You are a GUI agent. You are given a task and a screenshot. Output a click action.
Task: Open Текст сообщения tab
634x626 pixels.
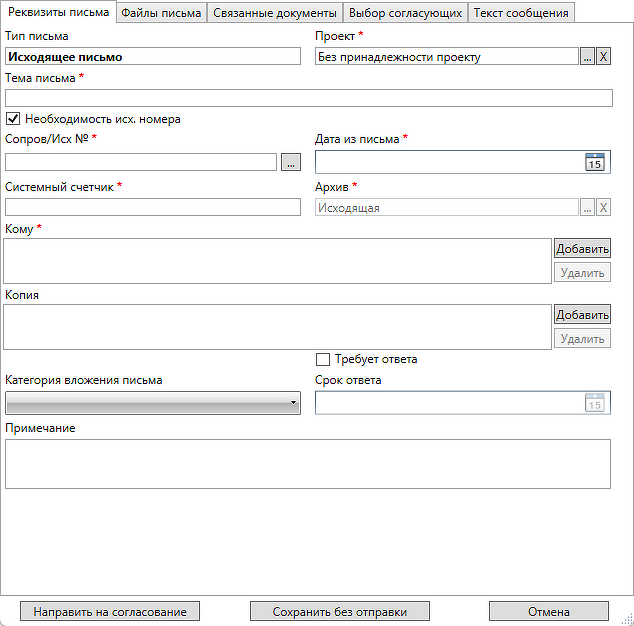point(521,13)
